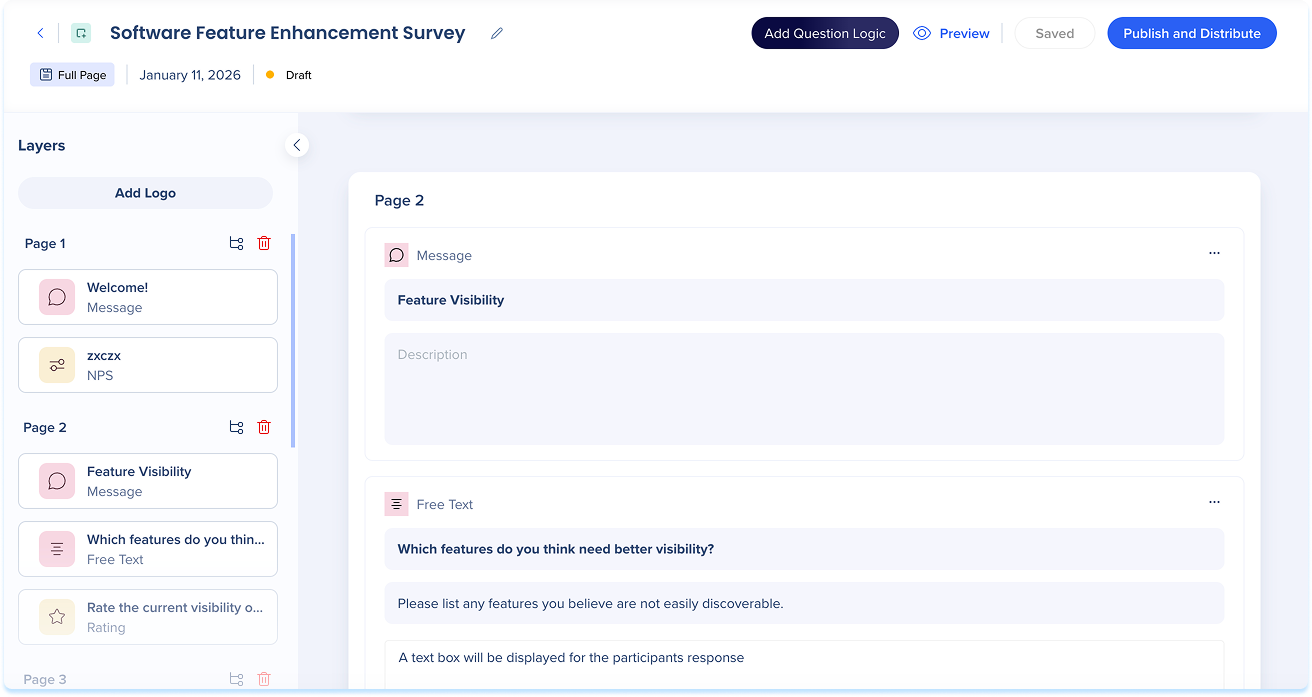Select the Feature Visibility message layer
1312x697 pixels.
click(x=148, y=481)
